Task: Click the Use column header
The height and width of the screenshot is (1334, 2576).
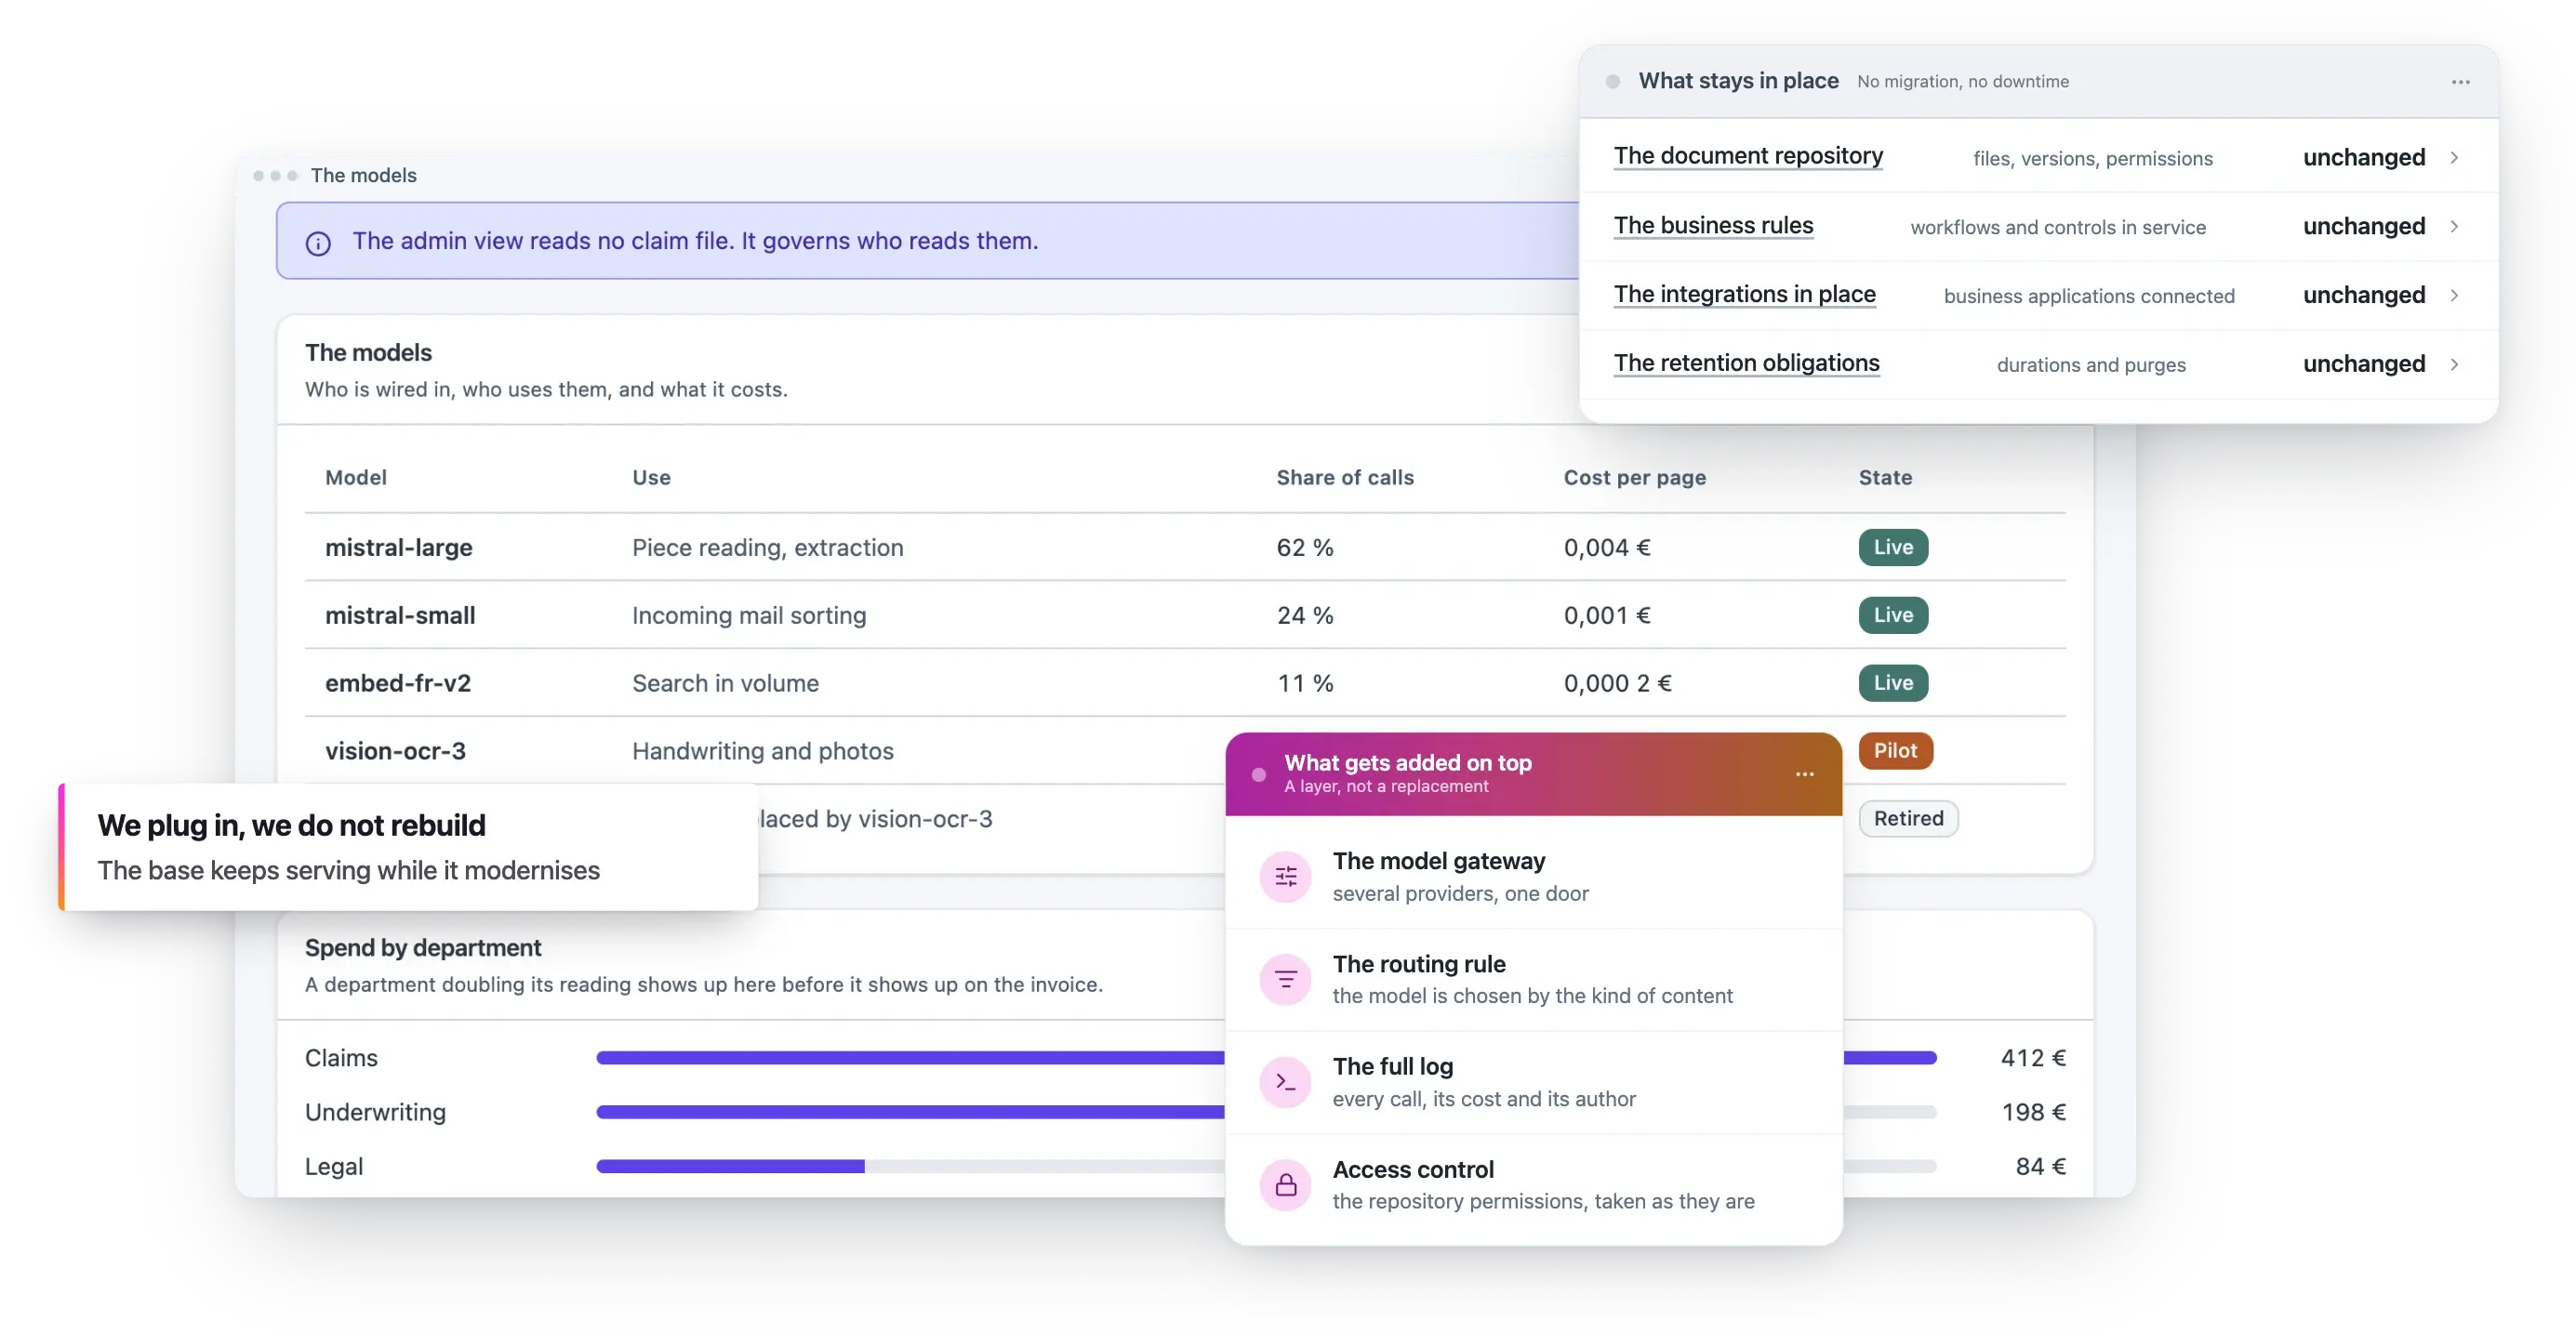Action: 651,478
